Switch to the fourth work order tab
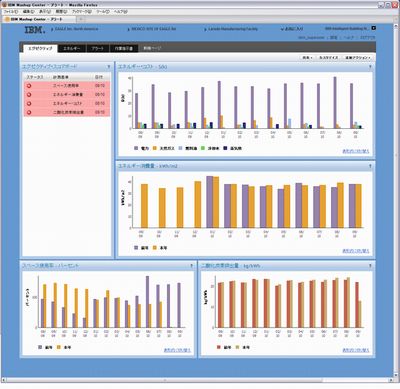 pyautogui.click(x=123, y=48)
